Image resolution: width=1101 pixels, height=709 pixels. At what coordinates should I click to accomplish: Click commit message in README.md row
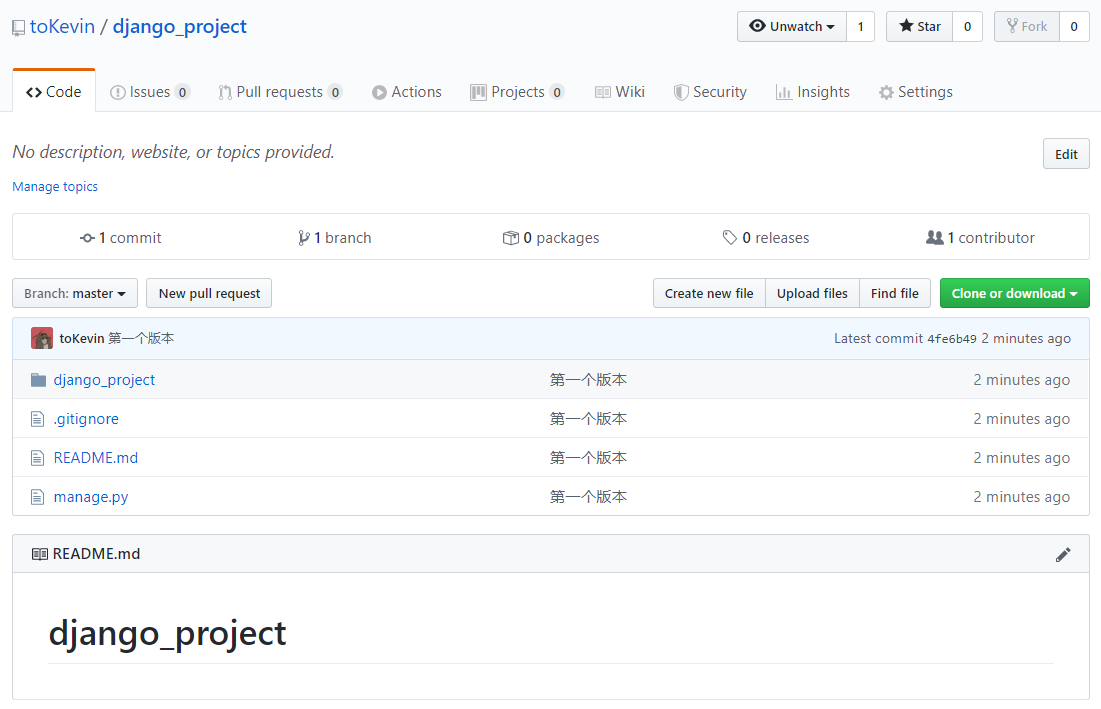pos(588,458)
